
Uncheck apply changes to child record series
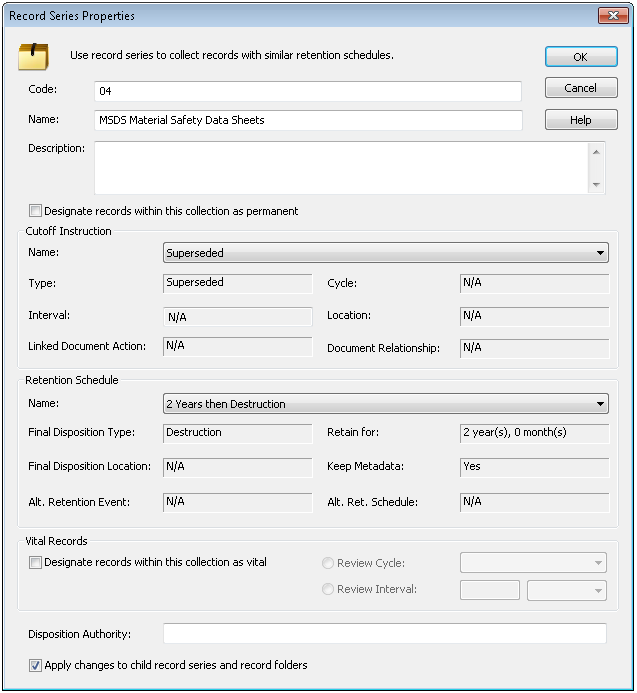pos(35,665)
